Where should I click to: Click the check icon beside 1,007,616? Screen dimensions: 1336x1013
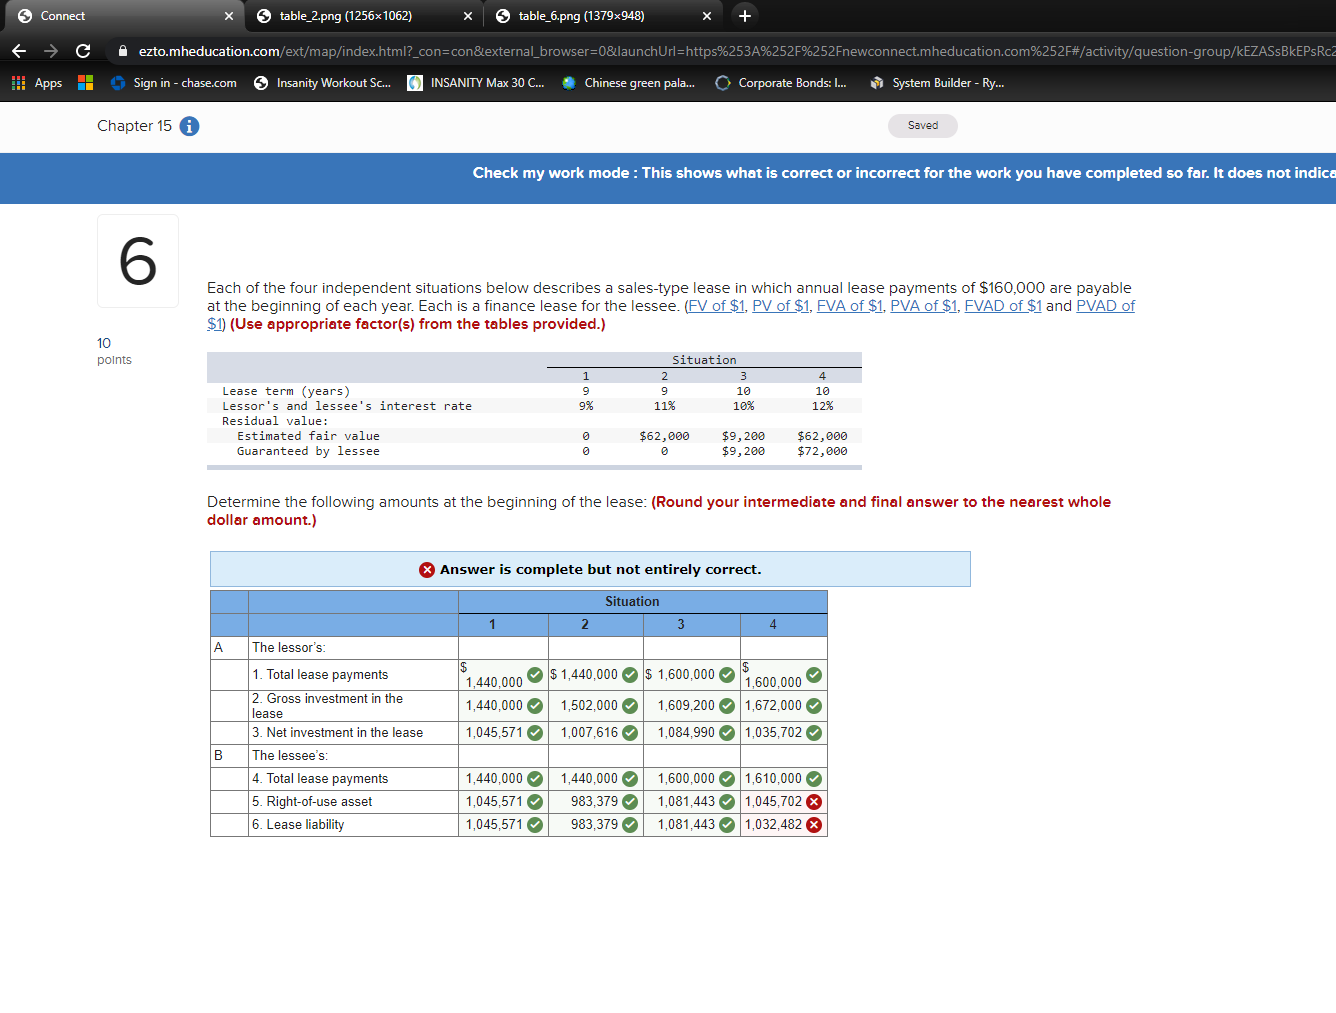[x=630, y=733]
